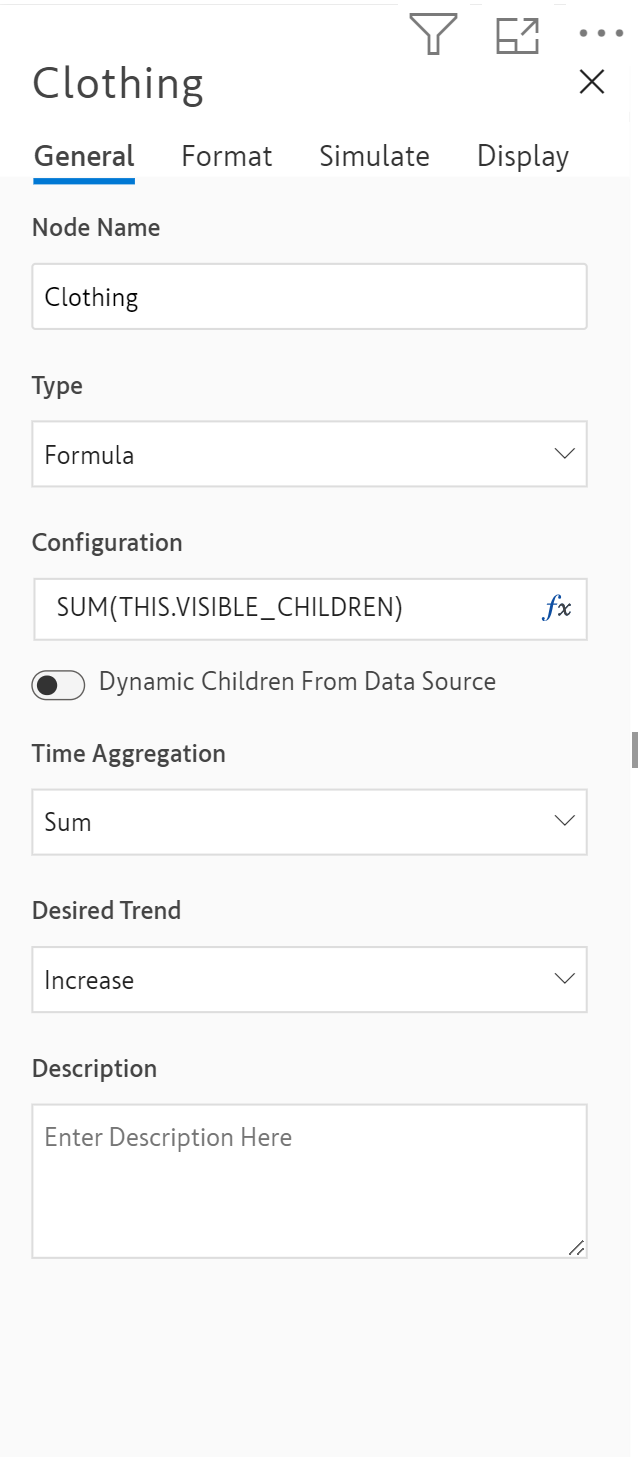
Task: Click the Desired Trend chevron arrow
Action: pos(564,979)
